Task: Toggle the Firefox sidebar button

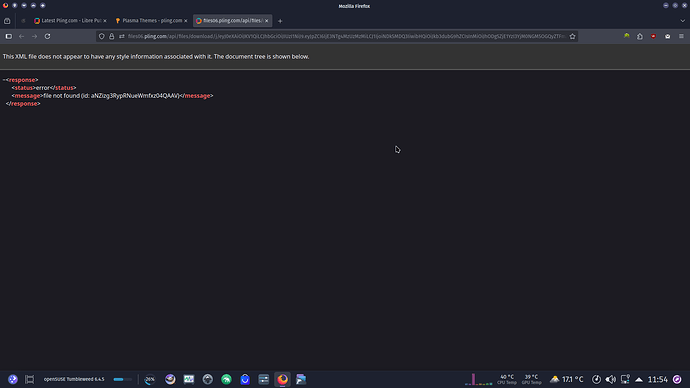Action: click(9, 37)
